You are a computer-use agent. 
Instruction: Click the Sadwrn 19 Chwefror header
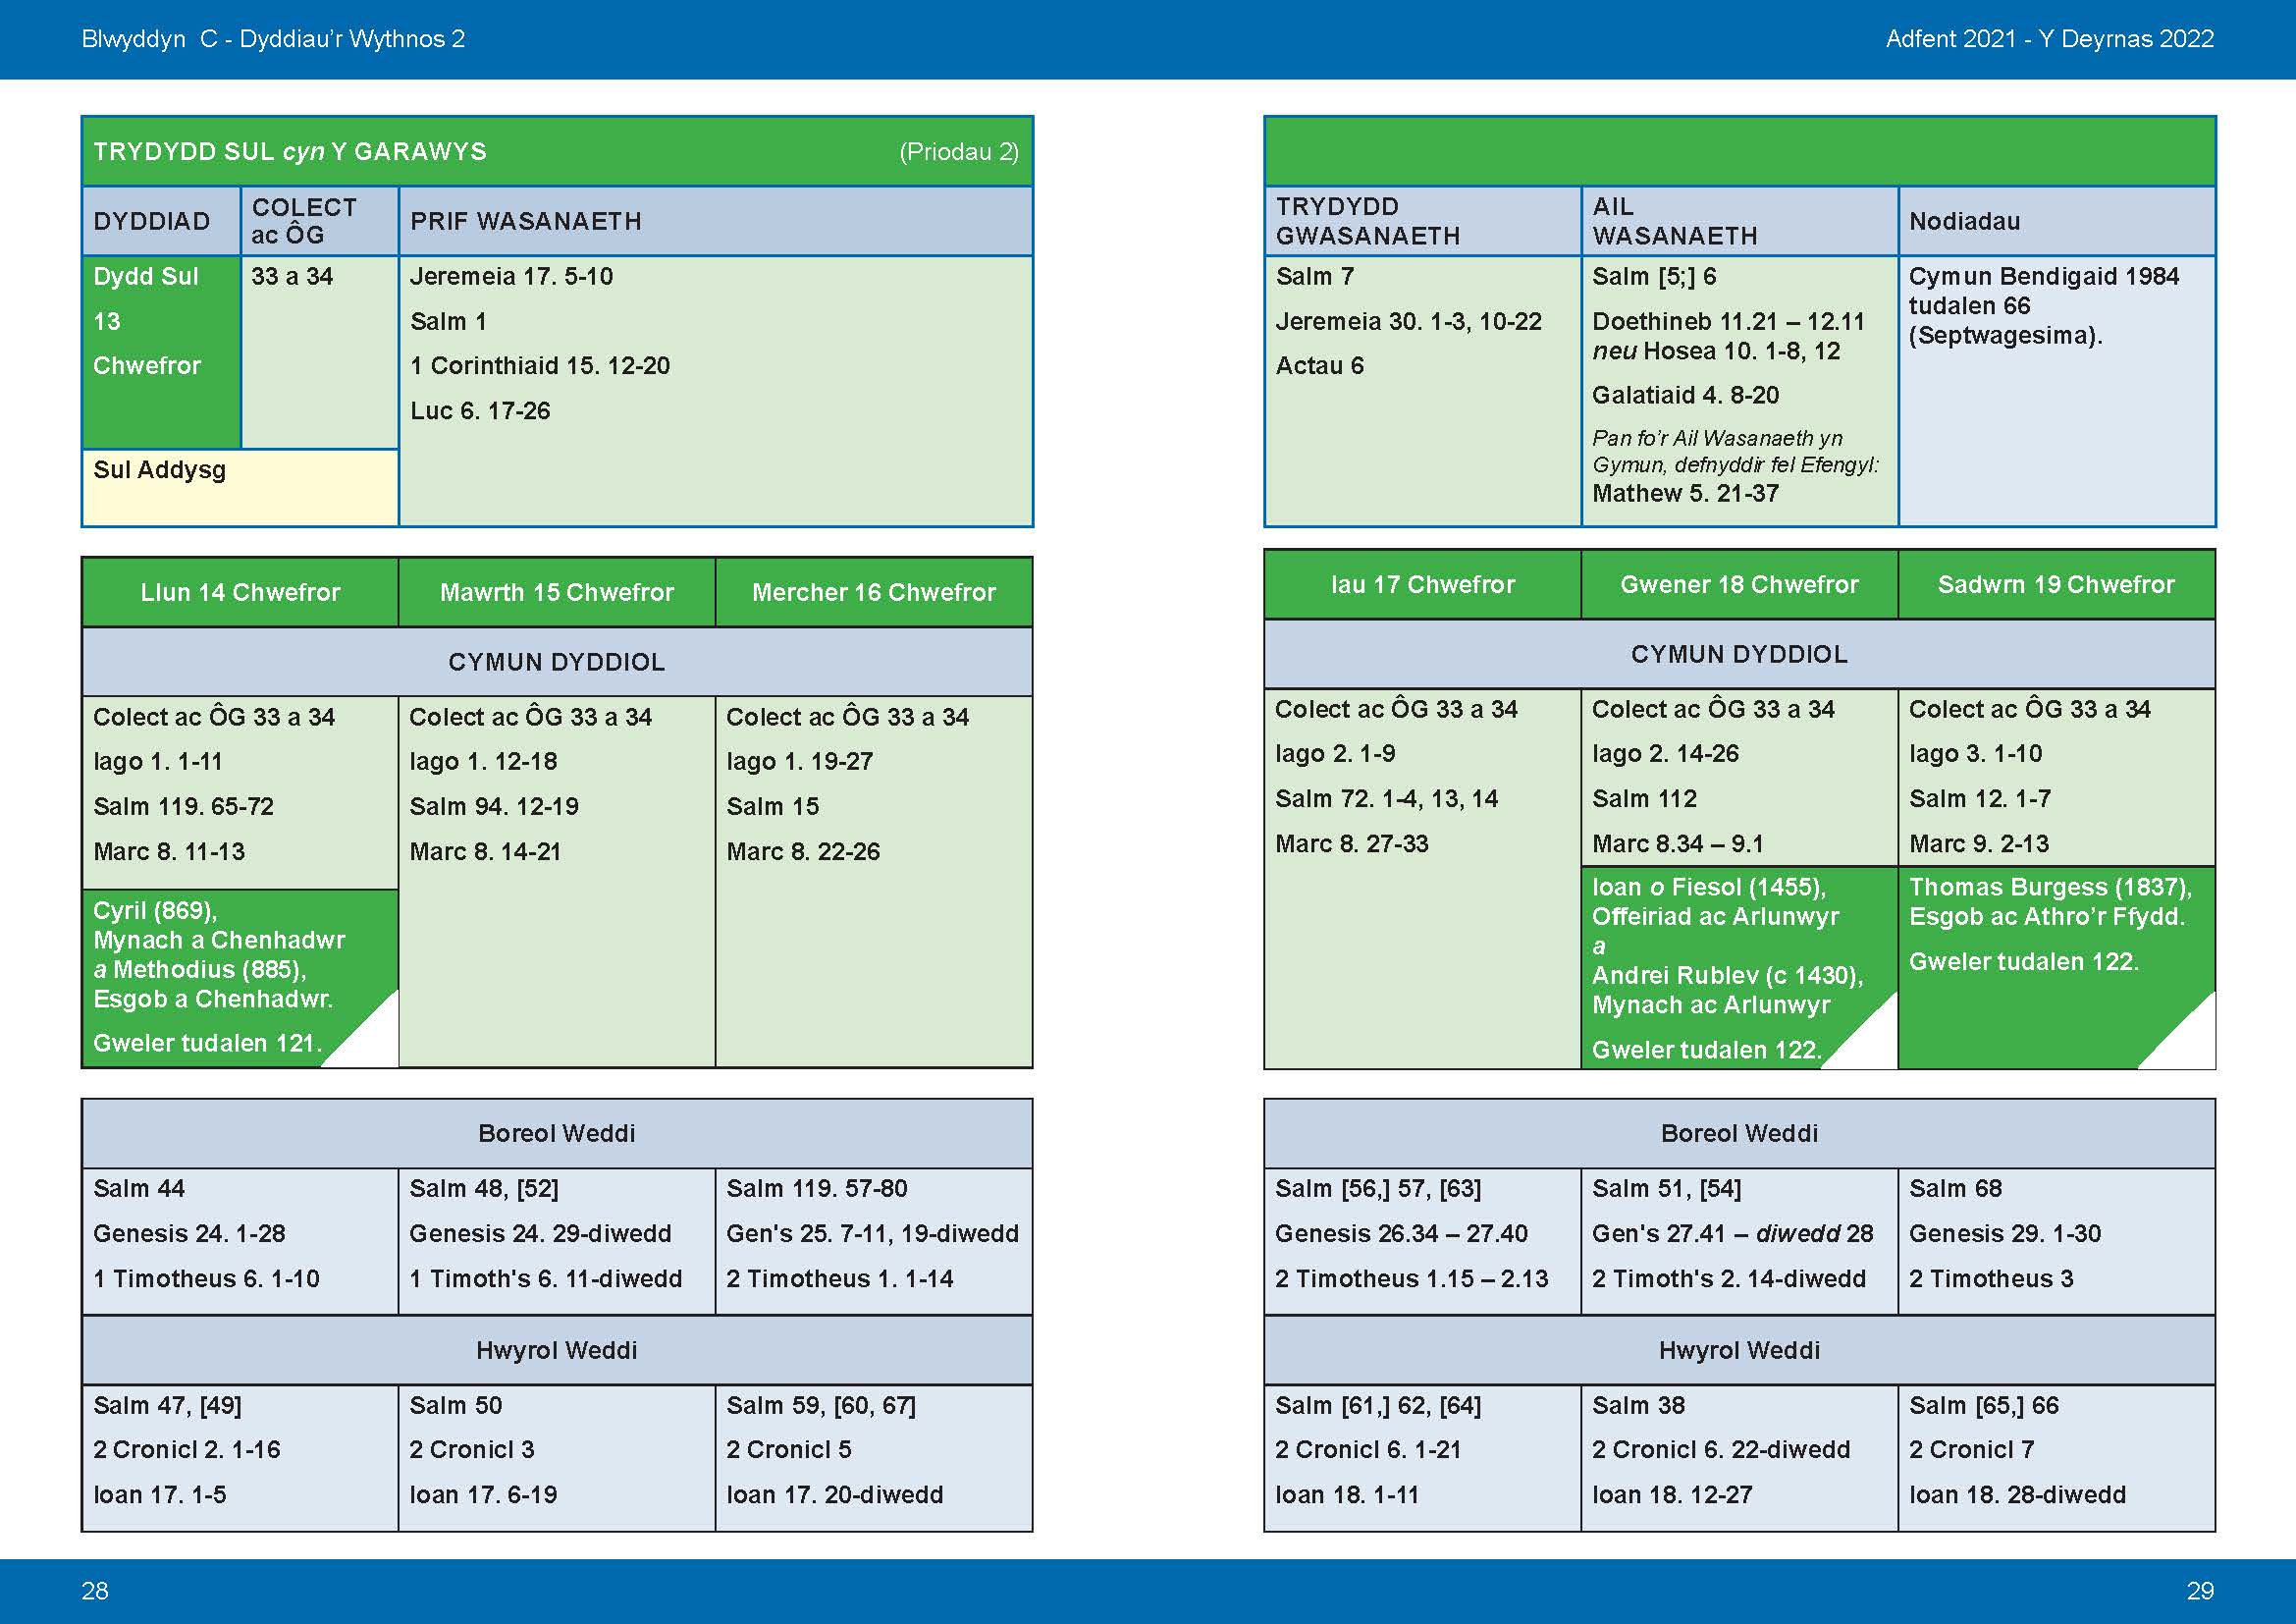click(x=2056, y=584)
